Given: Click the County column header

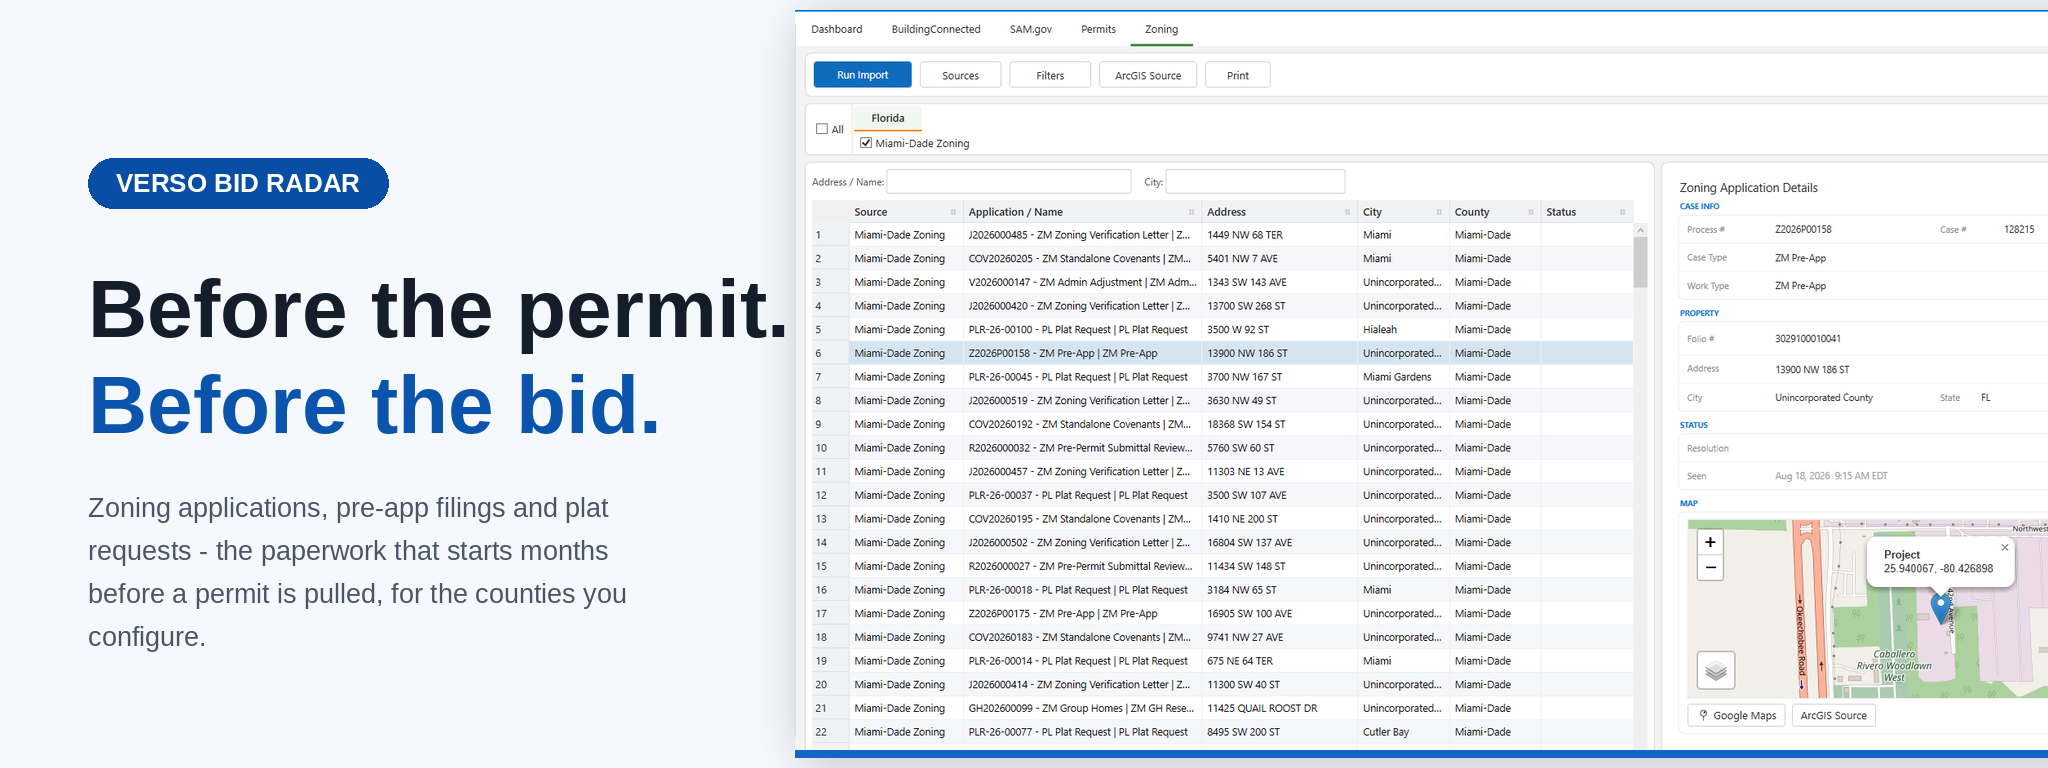Looking at the screenshot, I should (x=1495, y=212).
